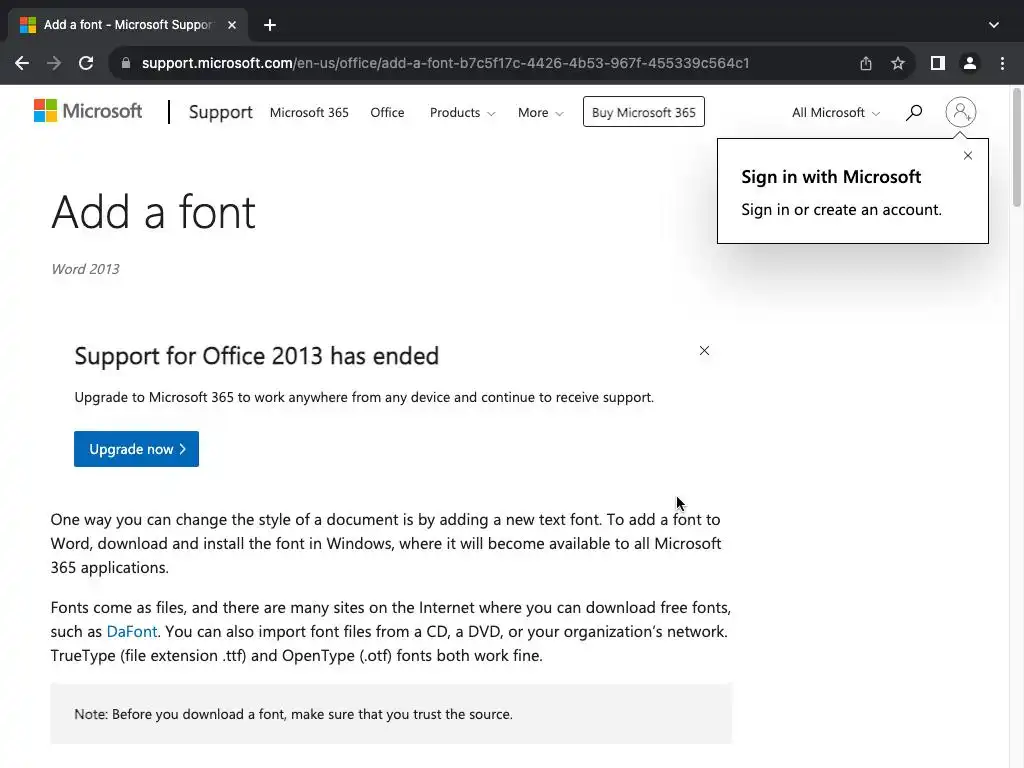Reload the page with the refresh icon
The width and height of the screenshot is (1024, 768).
coord(86,63)
